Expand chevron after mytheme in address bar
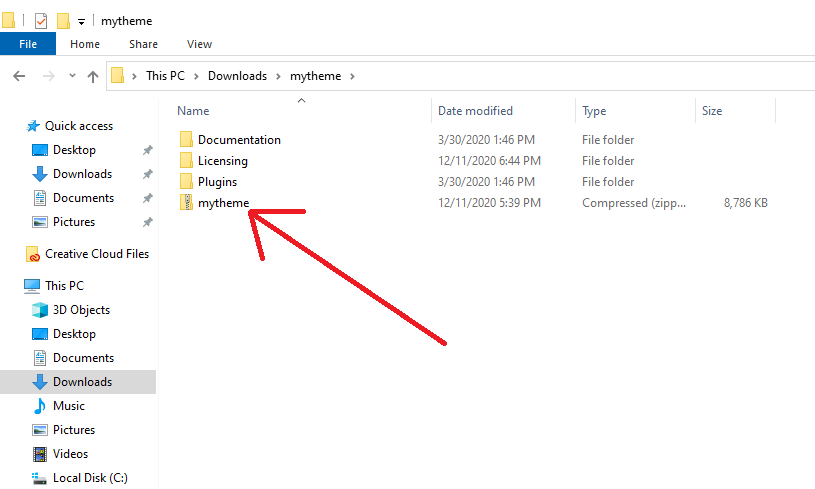Viewport: 815px width, 489px height. click(x=352, y=76)
